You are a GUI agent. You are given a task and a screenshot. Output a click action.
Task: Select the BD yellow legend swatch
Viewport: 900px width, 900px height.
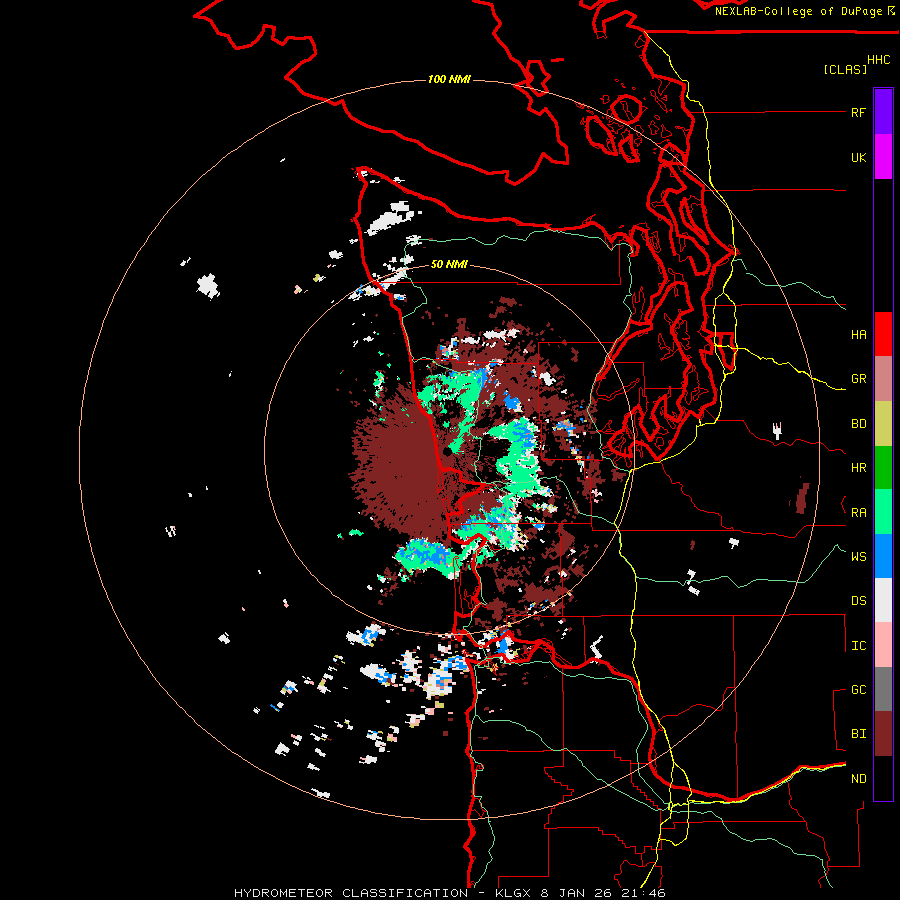[x=883, y=424]
